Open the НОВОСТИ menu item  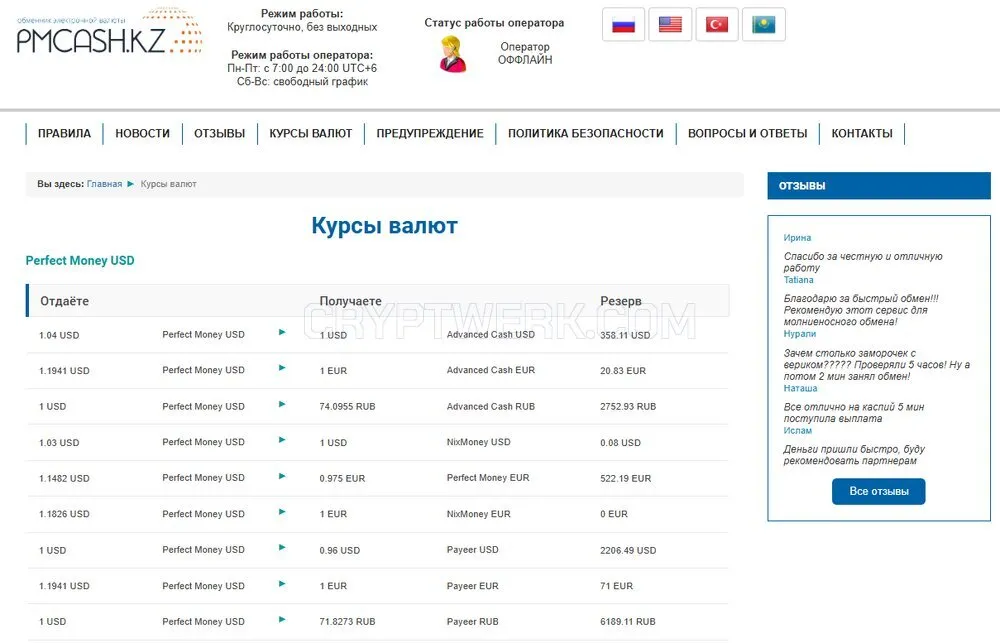[x=142, y=133]
